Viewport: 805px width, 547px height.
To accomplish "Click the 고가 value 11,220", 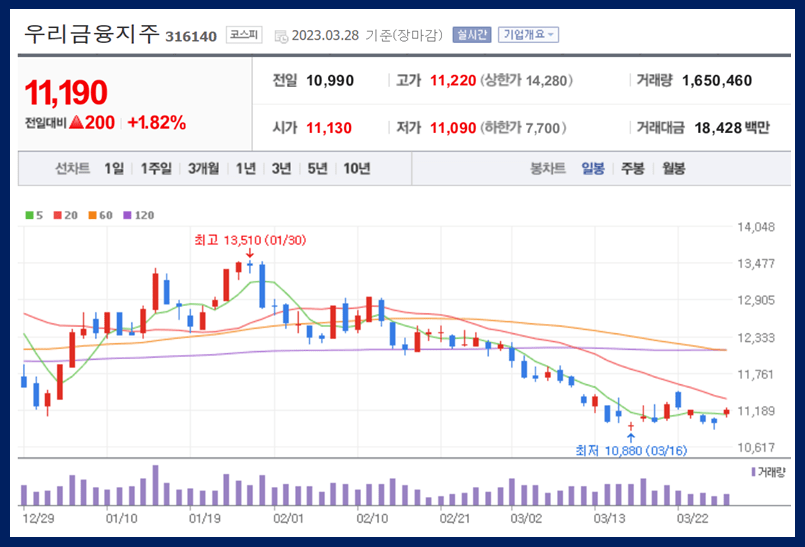I will [453, 81].
